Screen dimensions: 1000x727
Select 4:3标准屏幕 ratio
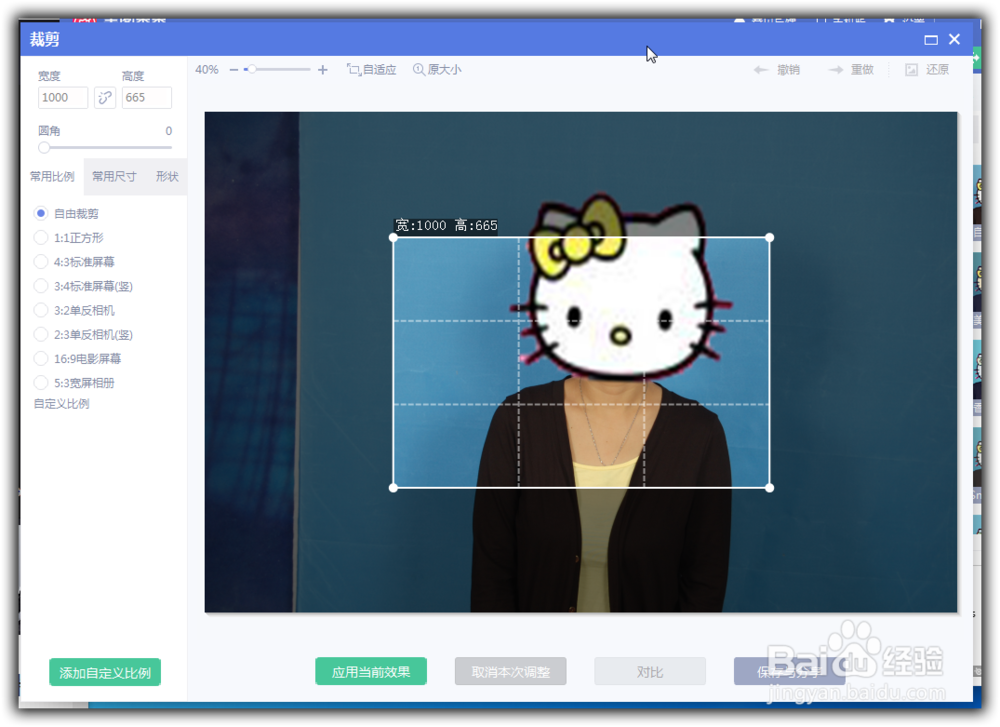click(x=41, y=261)
